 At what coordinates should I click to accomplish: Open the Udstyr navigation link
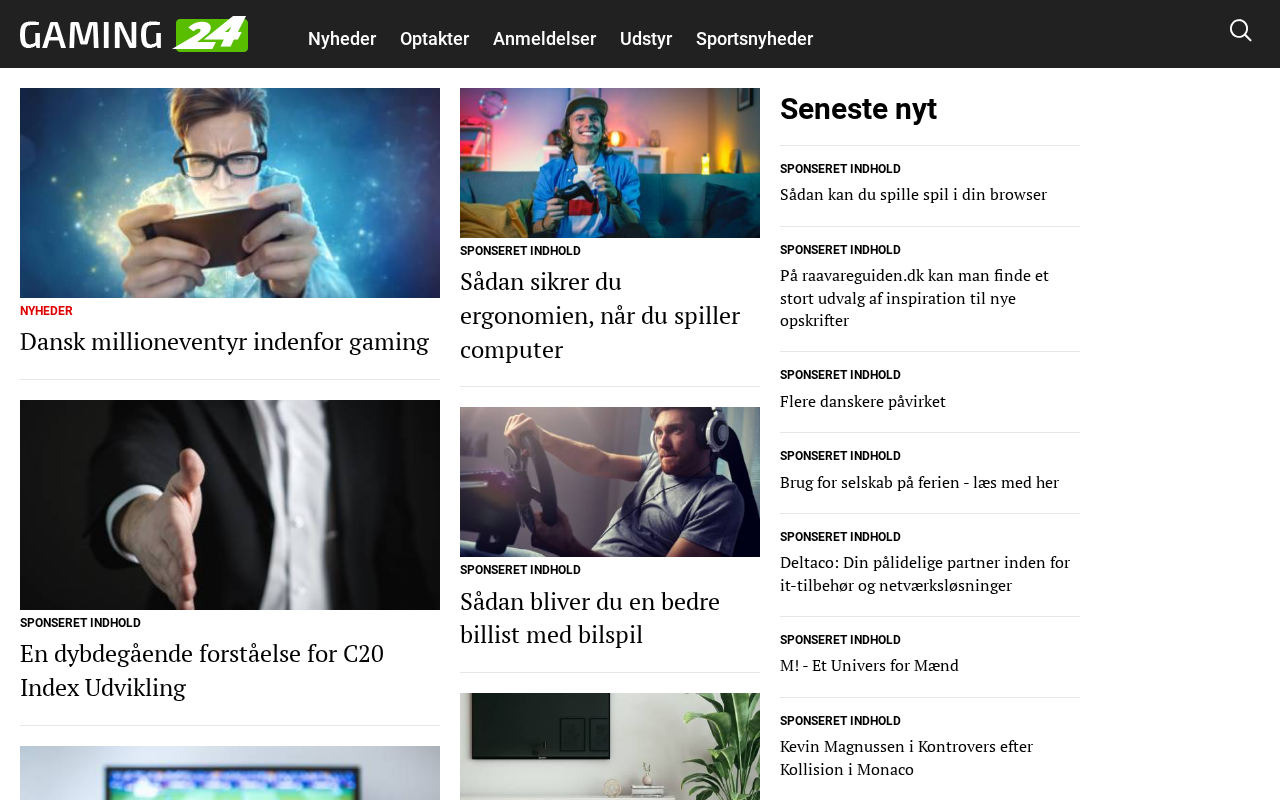pos(646,39)
